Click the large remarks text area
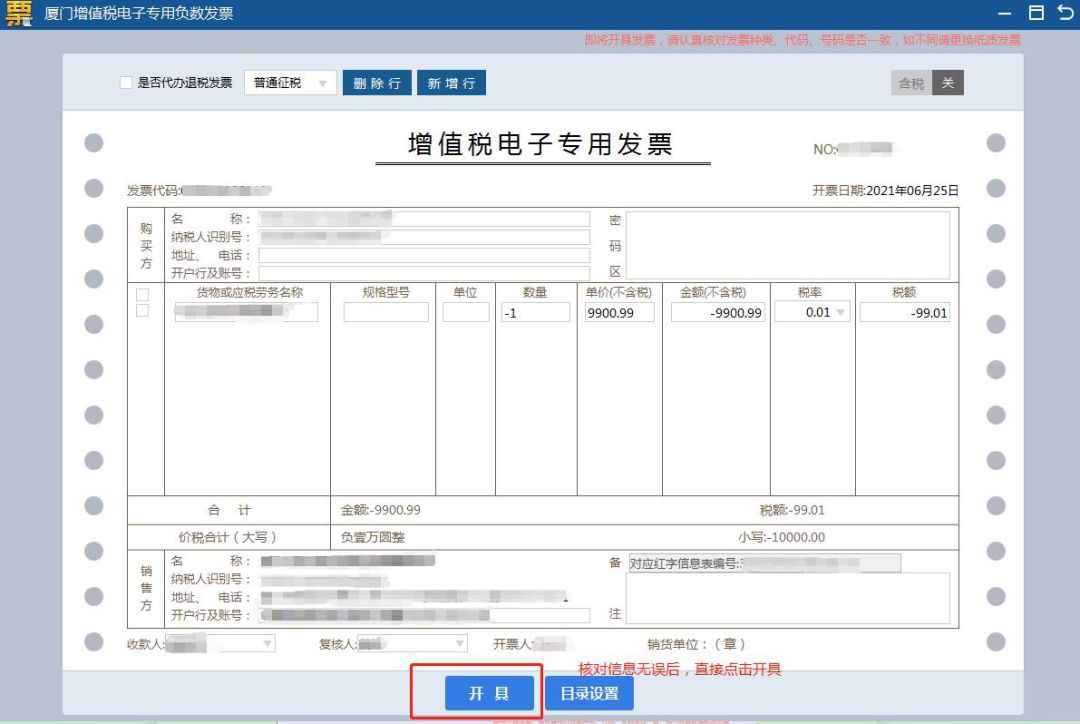The width and height of the screenshot is (1080, 724). point(788,598)
